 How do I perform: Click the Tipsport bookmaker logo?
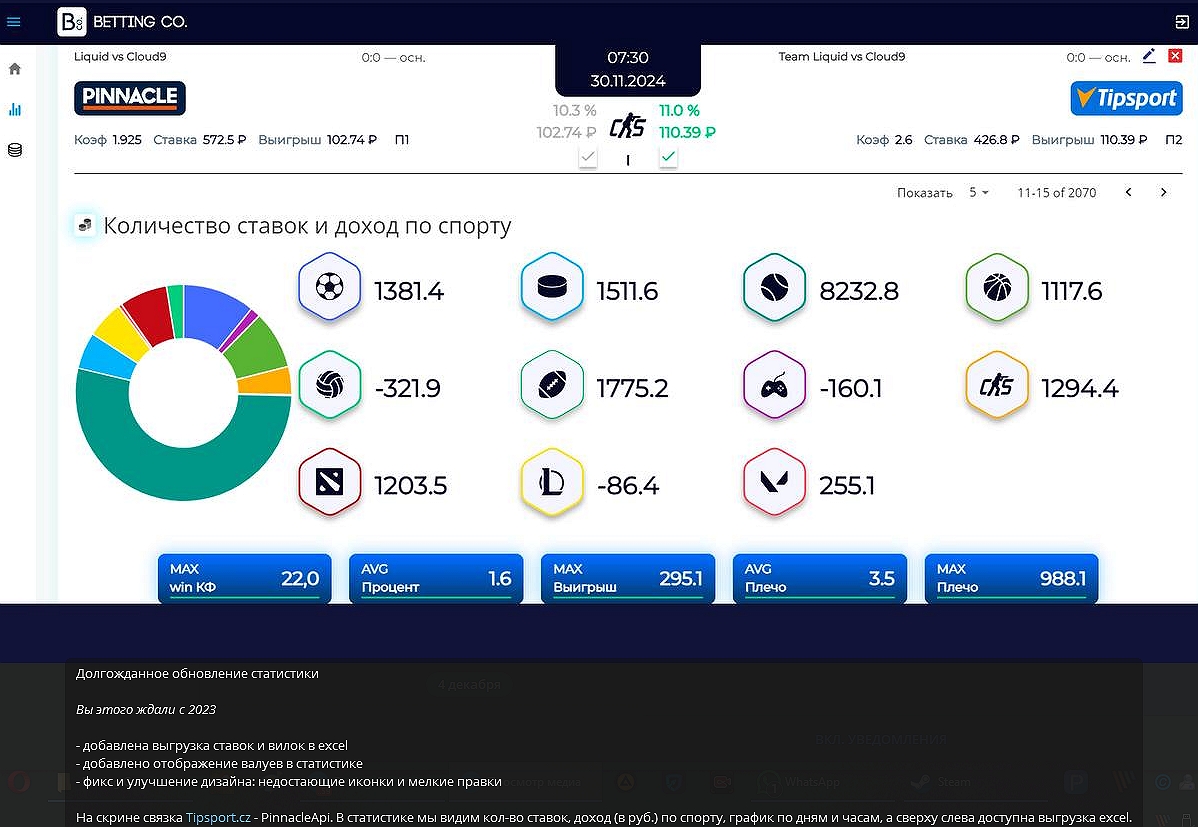click(x=1126, y=98)
